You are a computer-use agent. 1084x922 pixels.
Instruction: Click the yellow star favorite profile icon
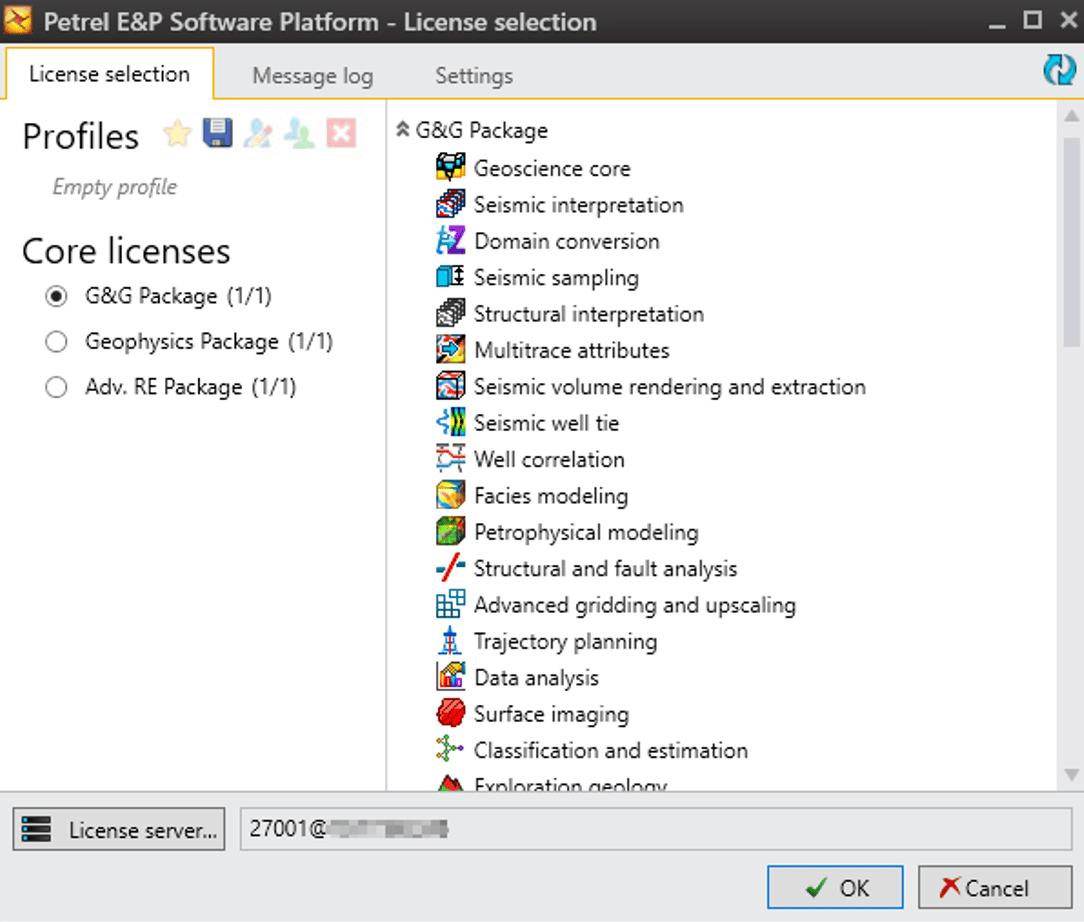pos(177,134)
